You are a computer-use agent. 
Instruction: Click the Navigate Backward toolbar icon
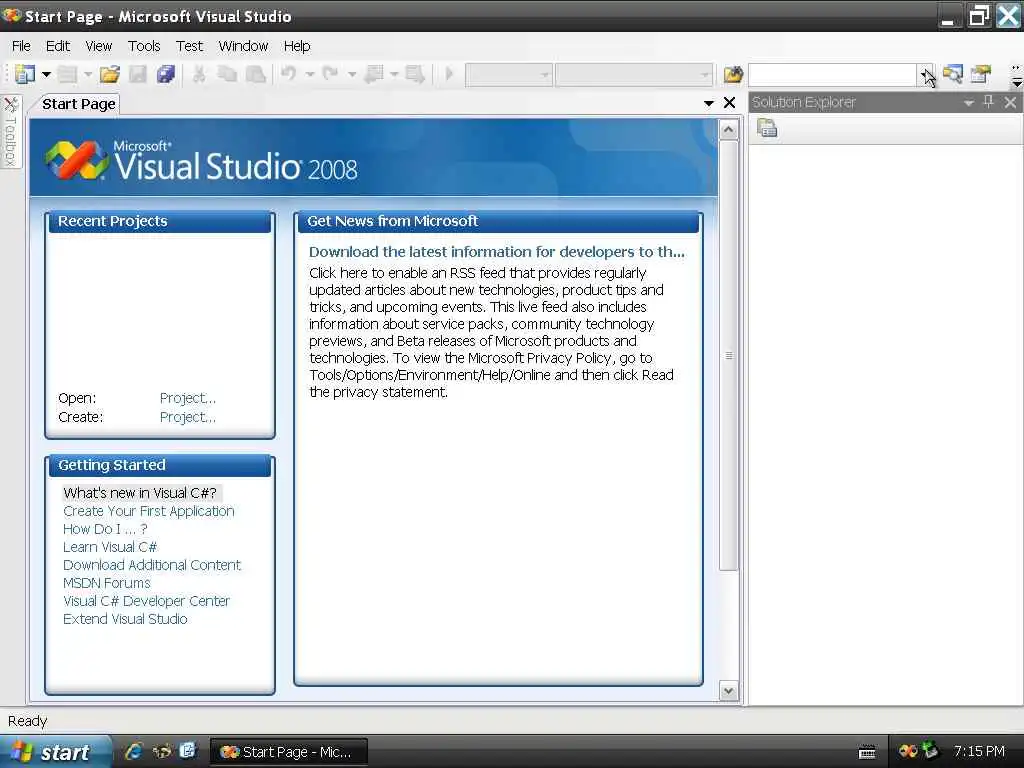pos(374,74)
